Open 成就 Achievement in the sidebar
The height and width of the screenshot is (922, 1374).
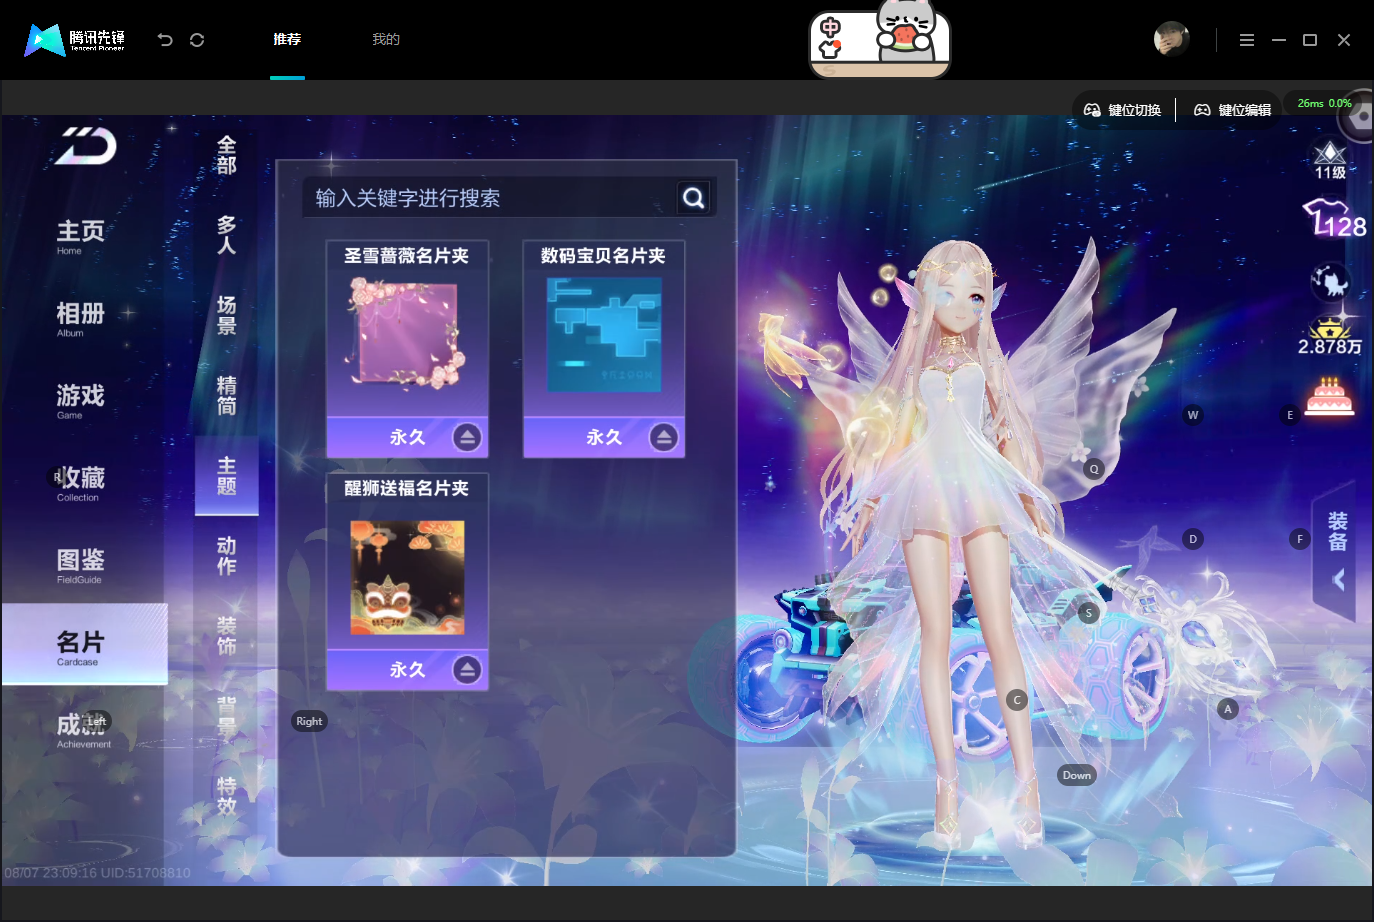84,730
